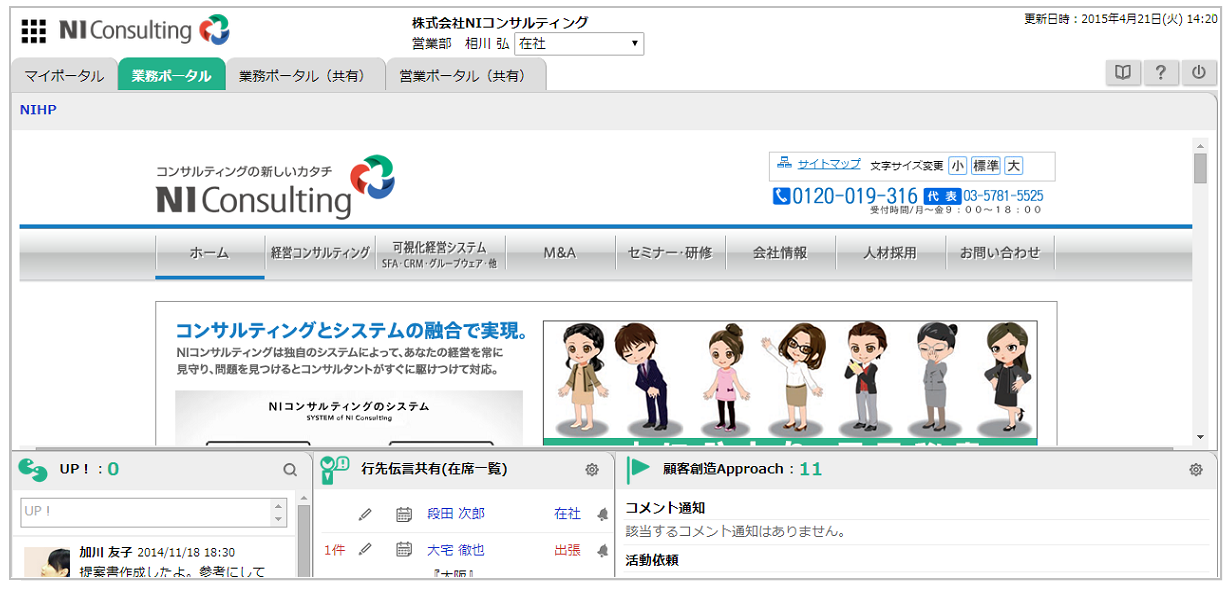The image size is (1231, 589).
Task: Open 加川 友子 avatar thumbnail
Action: 47,562
